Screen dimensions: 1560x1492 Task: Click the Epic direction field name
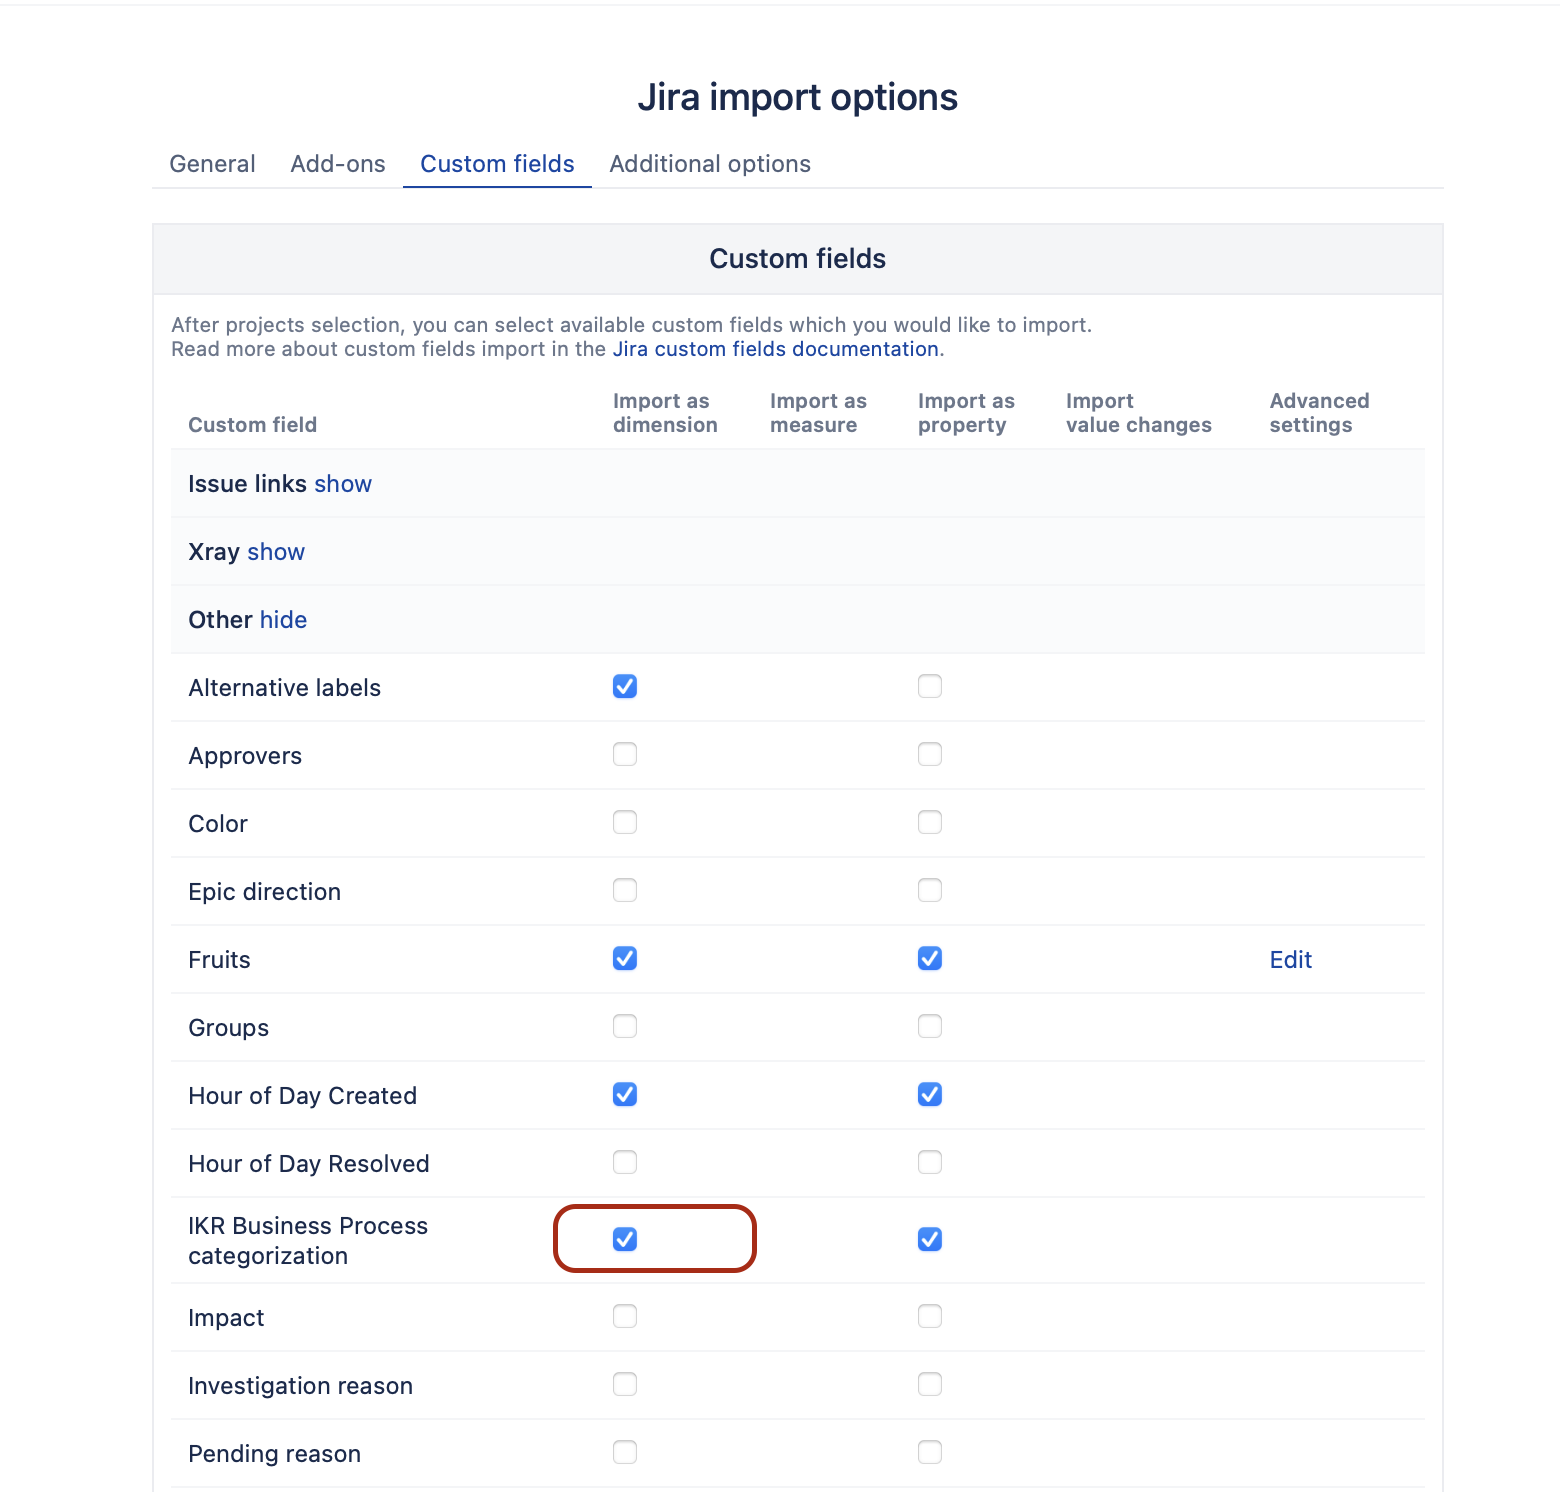tap(265, 892)
